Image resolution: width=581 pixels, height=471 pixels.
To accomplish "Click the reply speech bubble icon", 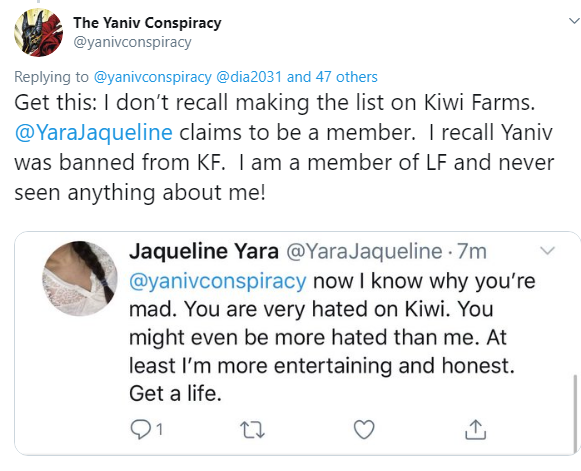I will (141, 429).
